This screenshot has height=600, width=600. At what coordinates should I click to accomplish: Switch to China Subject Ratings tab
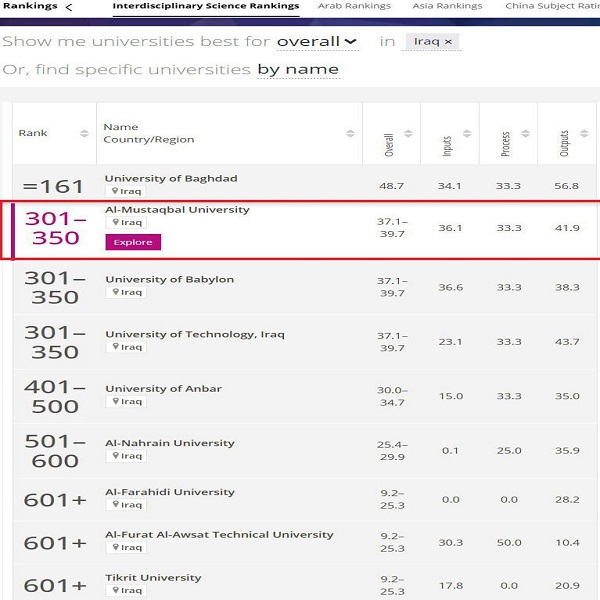(x=552, y=6)
